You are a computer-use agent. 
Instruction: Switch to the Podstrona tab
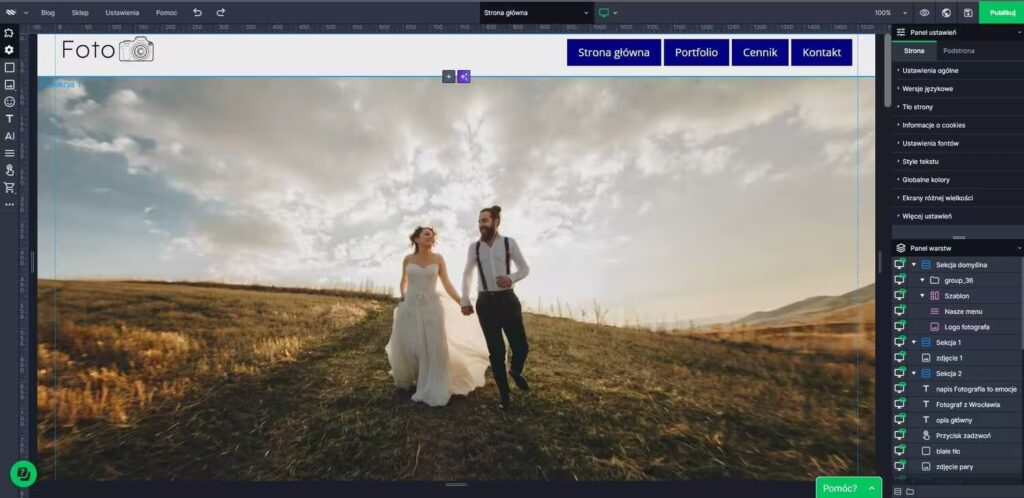coord(959,51)
